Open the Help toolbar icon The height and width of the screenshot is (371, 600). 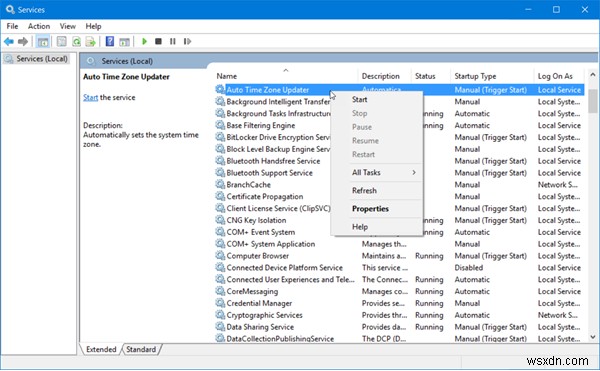(x=110, y=41)
